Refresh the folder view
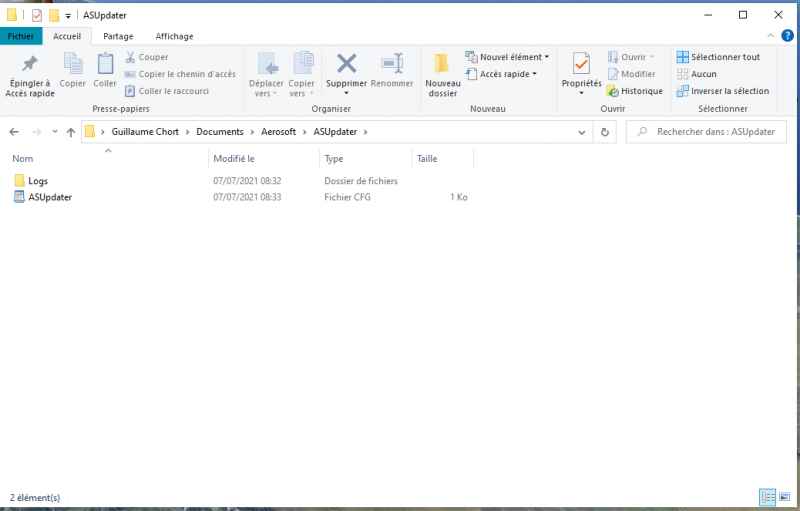 point(605,132)
